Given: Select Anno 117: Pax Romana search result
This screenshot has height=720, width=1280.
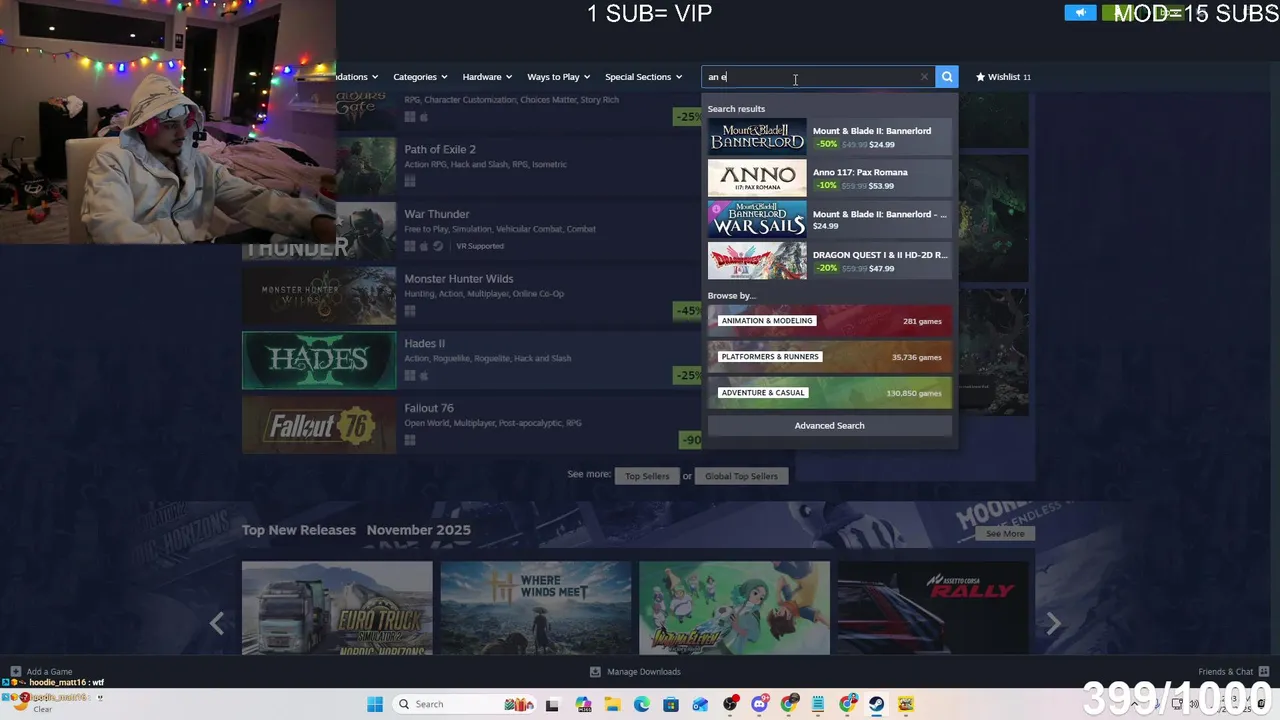Looking at the screenshot, I should pos(829,178).
